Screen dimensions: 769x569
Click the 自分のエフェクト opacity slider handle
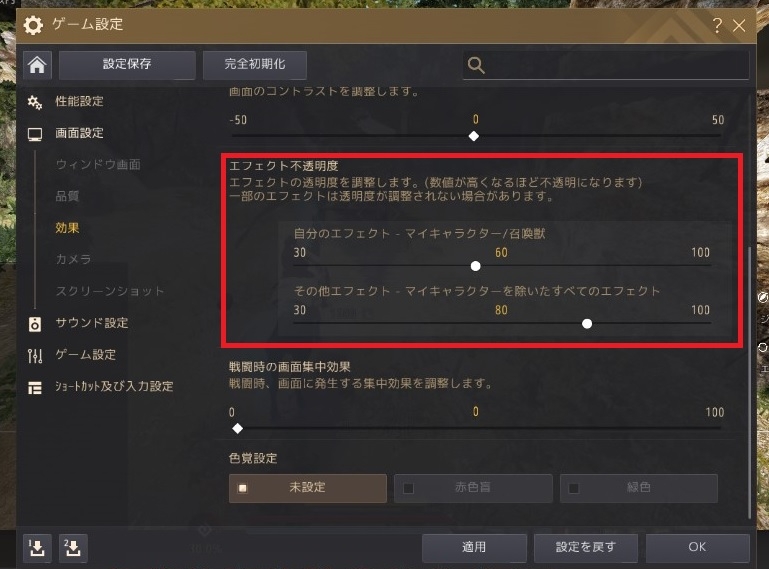pos(475,266)
